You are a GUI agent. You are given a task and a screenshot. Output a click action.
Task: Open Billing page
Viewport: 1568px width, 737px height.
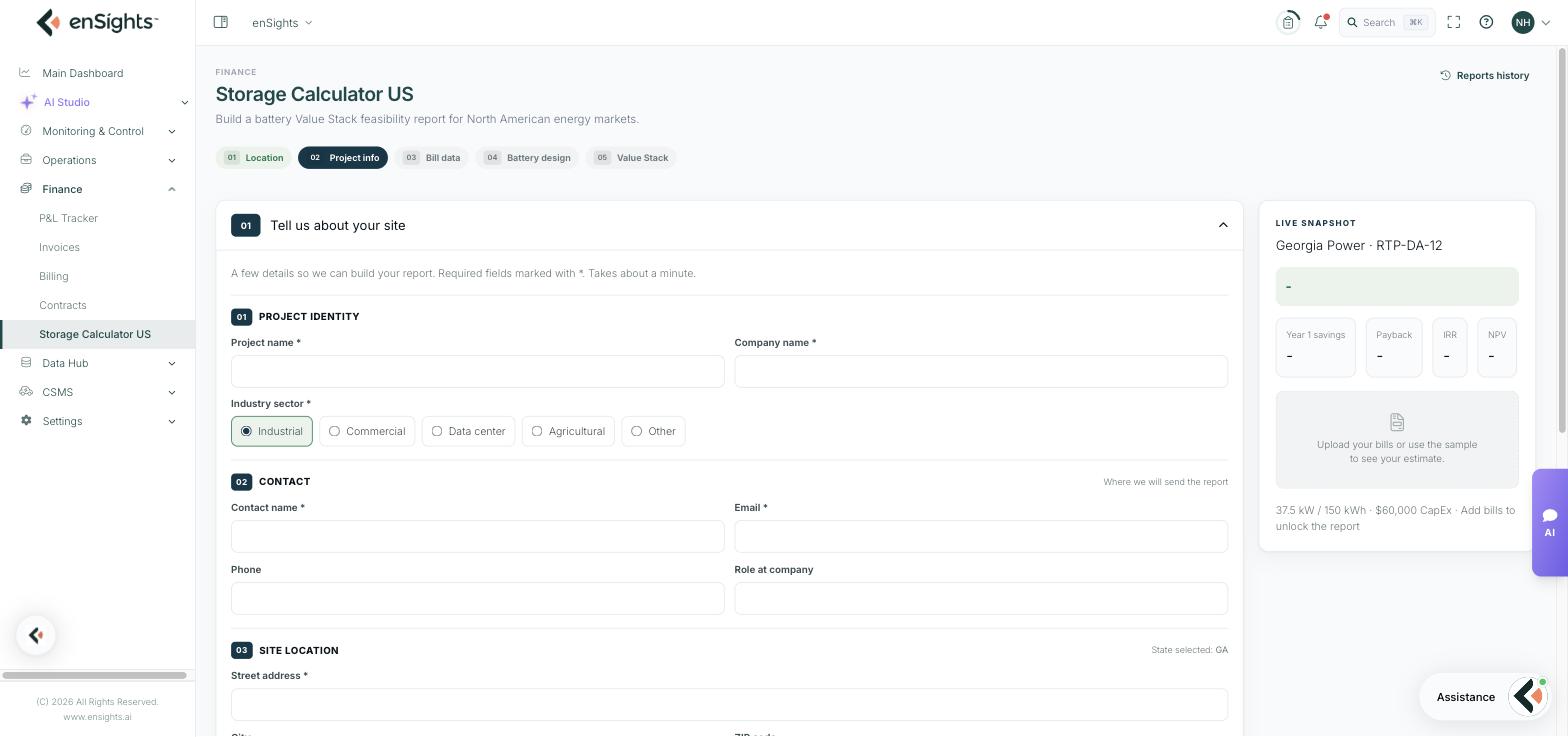click(54, 276)
